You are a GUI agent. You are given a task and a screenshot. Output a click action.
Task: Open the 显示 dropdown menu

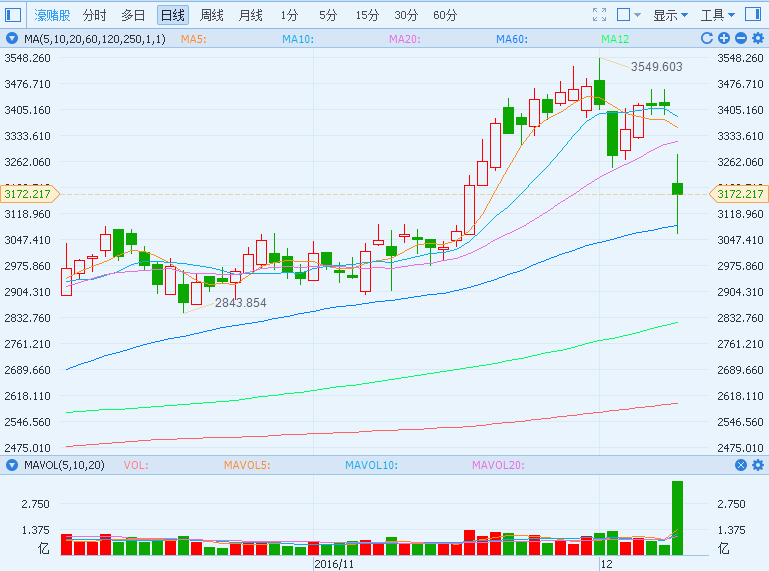click(670, 15)
